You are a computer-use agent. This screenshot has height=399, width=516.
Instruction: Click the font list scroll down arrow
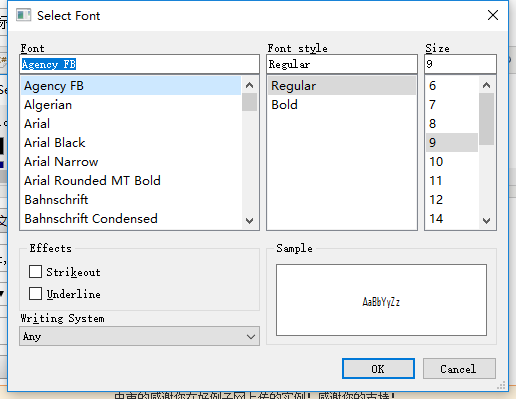pos(249,221)
